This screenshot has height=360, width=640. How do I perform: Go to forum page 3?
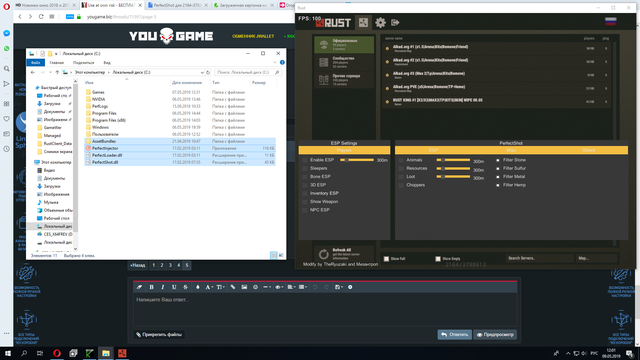tap(170, 265)
